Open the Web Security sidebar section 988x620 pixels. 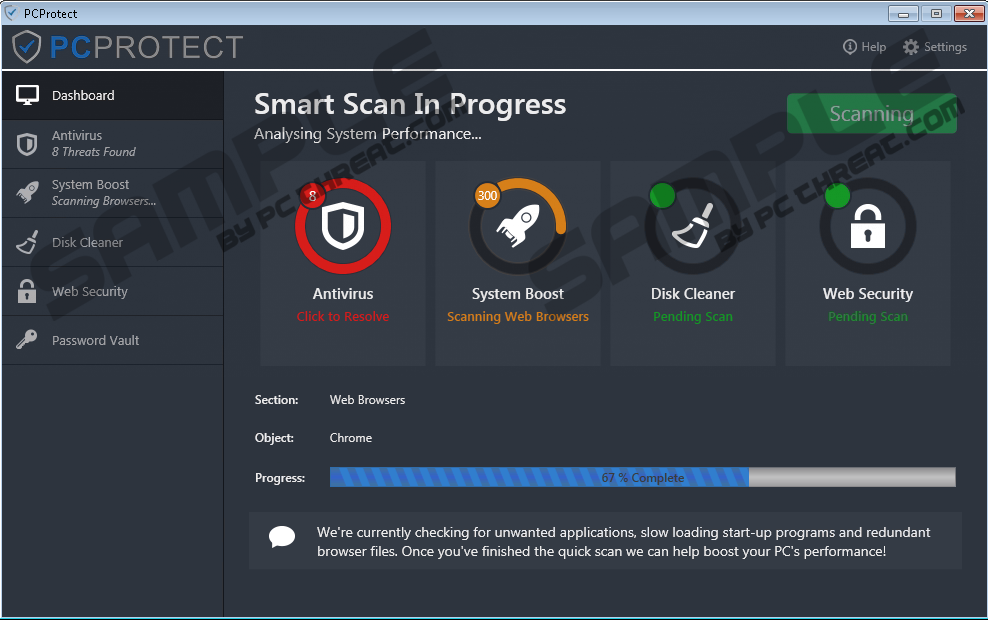[x=113, y=291]
